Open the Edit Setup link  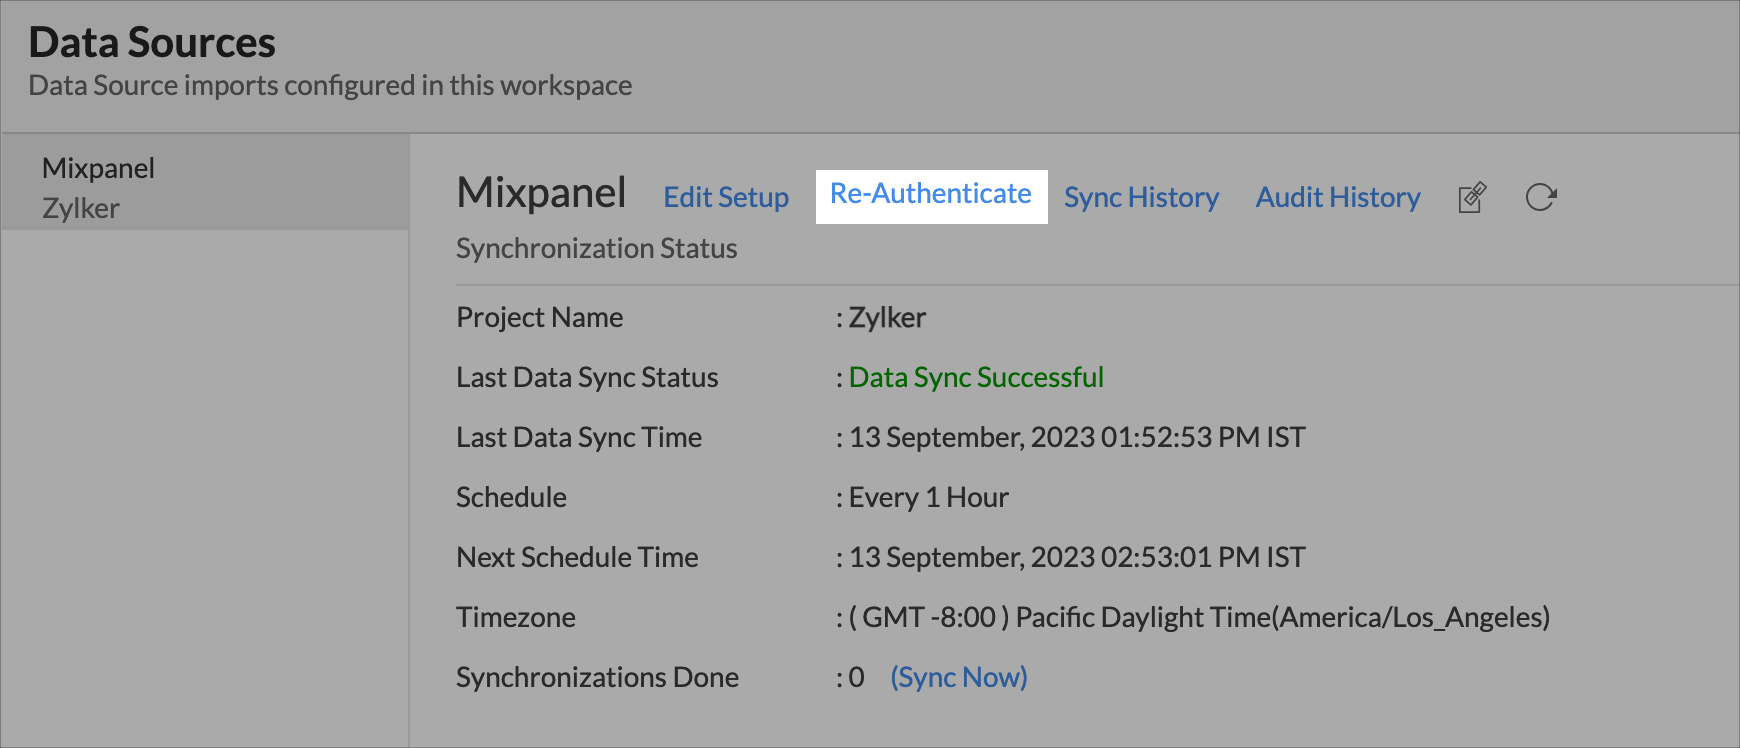click(726, 197)
